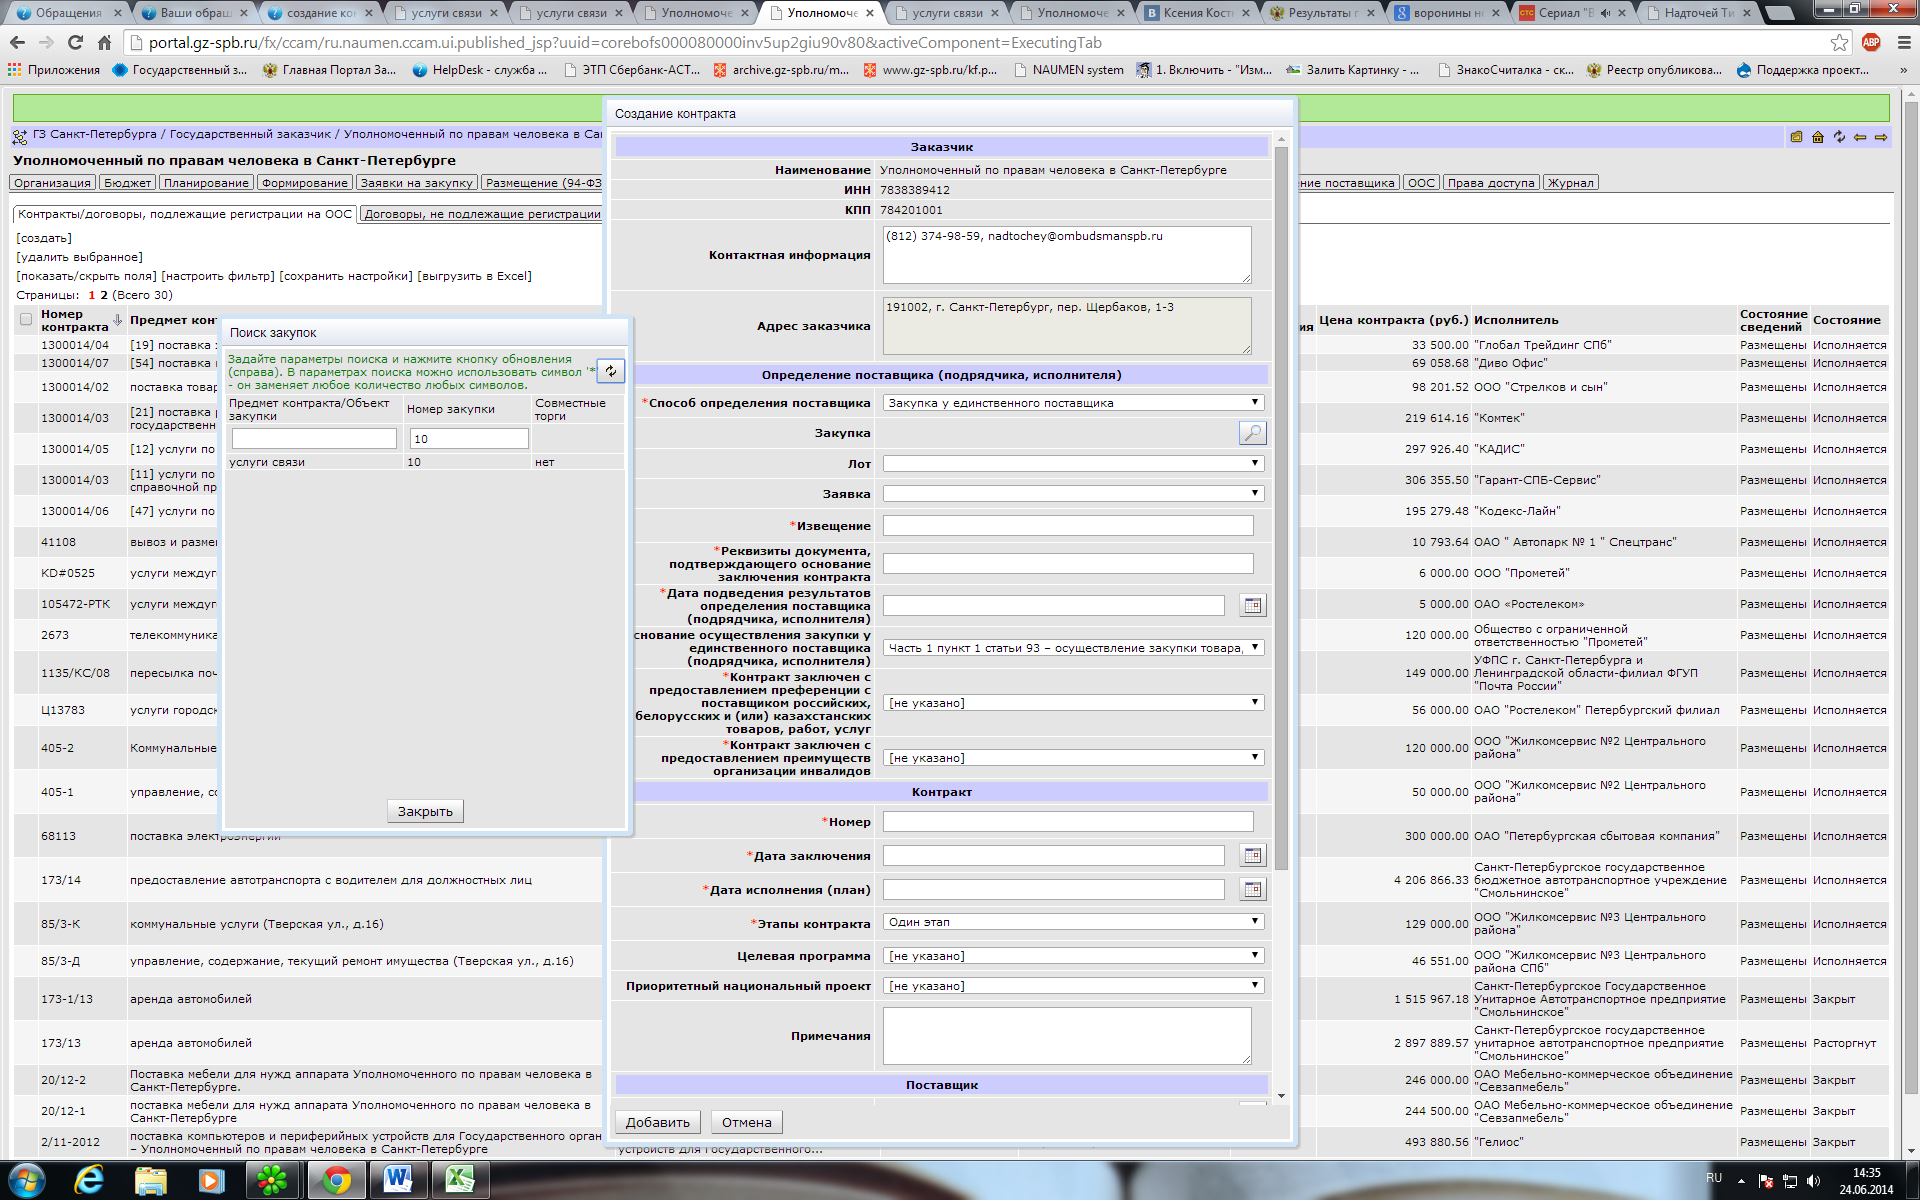Click the portal forward arrow icon

pos(1881,137)
